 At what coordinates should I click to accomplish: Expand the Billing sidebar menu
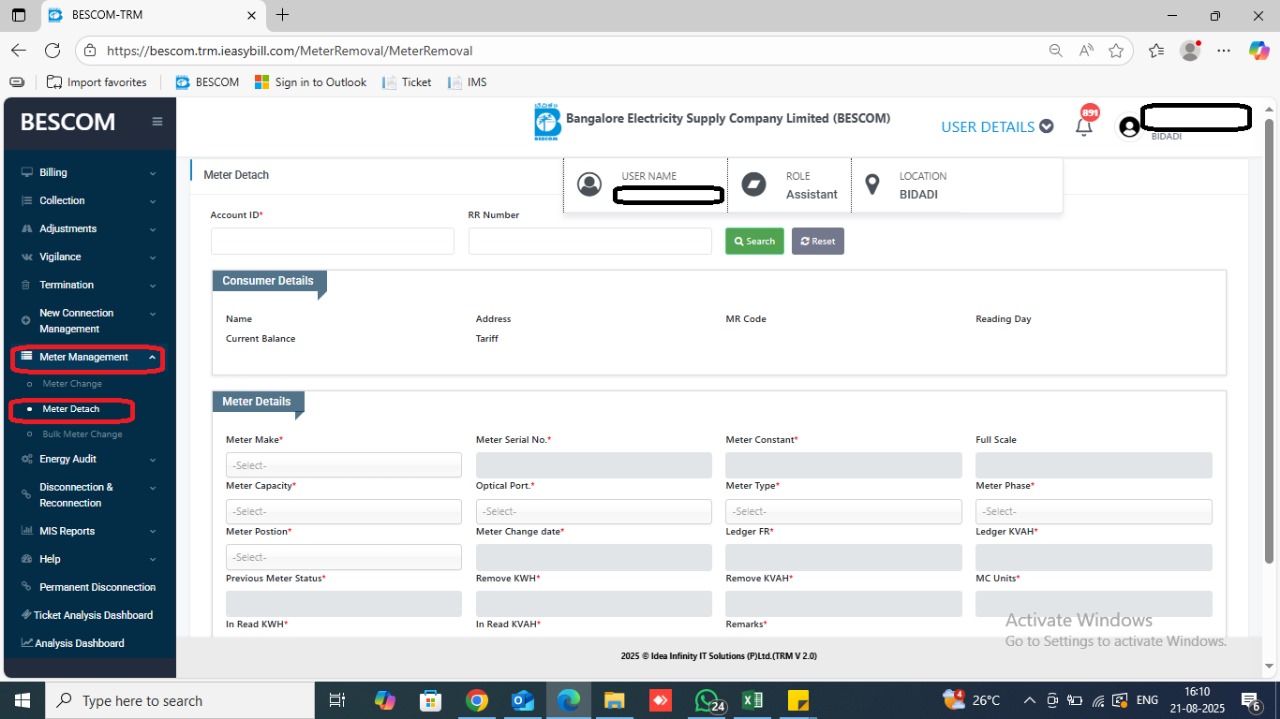(88, 173)
